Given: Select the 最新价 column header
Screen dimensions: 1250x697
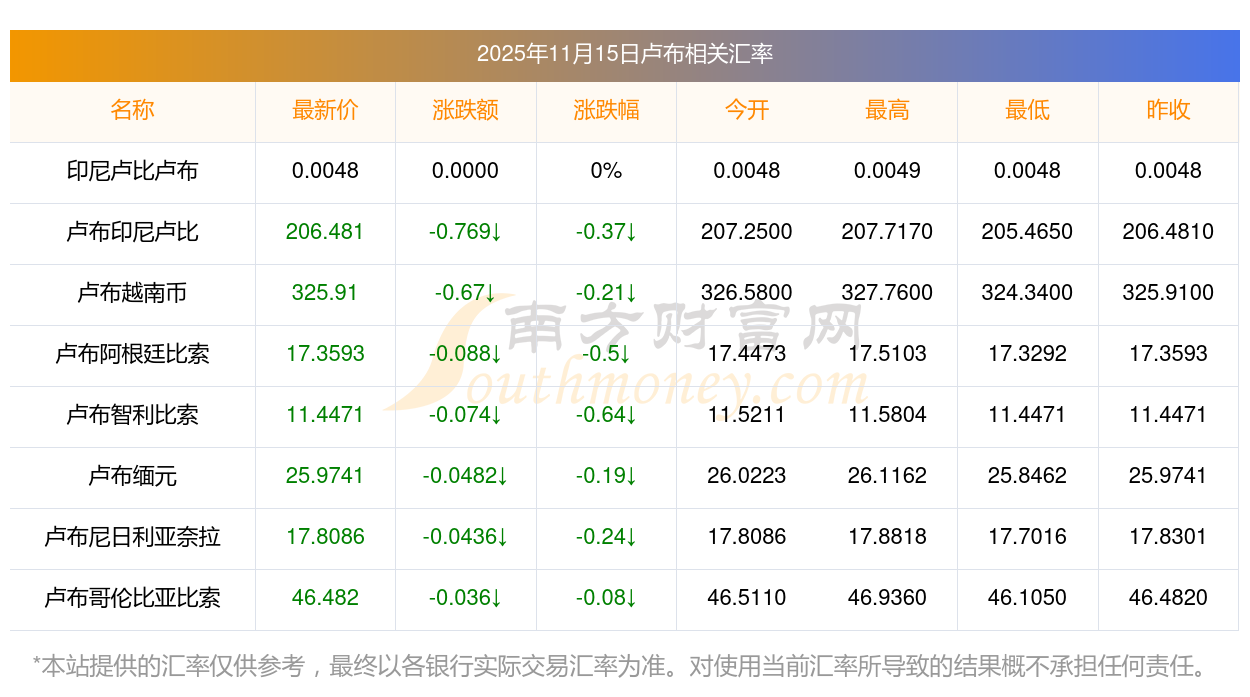Looking at the screenshot, I should click(x=325, y=110).
